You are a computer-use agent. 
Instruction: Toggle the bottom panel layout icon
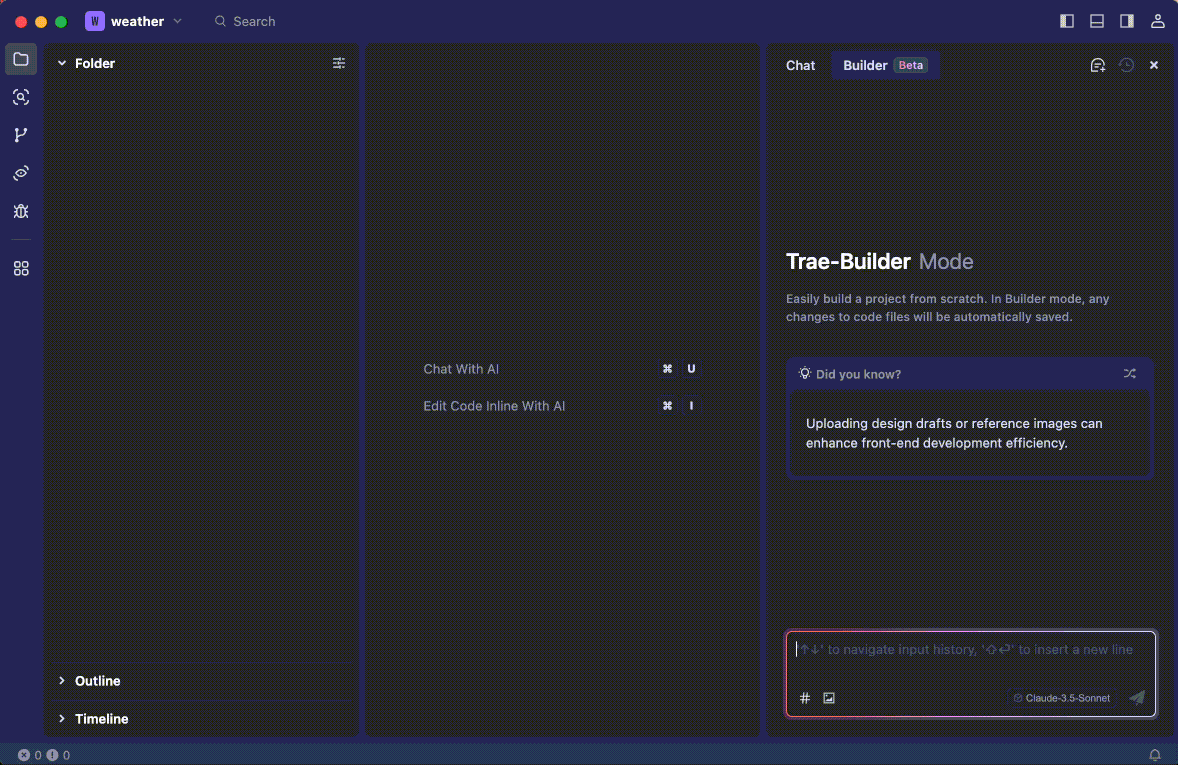coord(1097,21)
